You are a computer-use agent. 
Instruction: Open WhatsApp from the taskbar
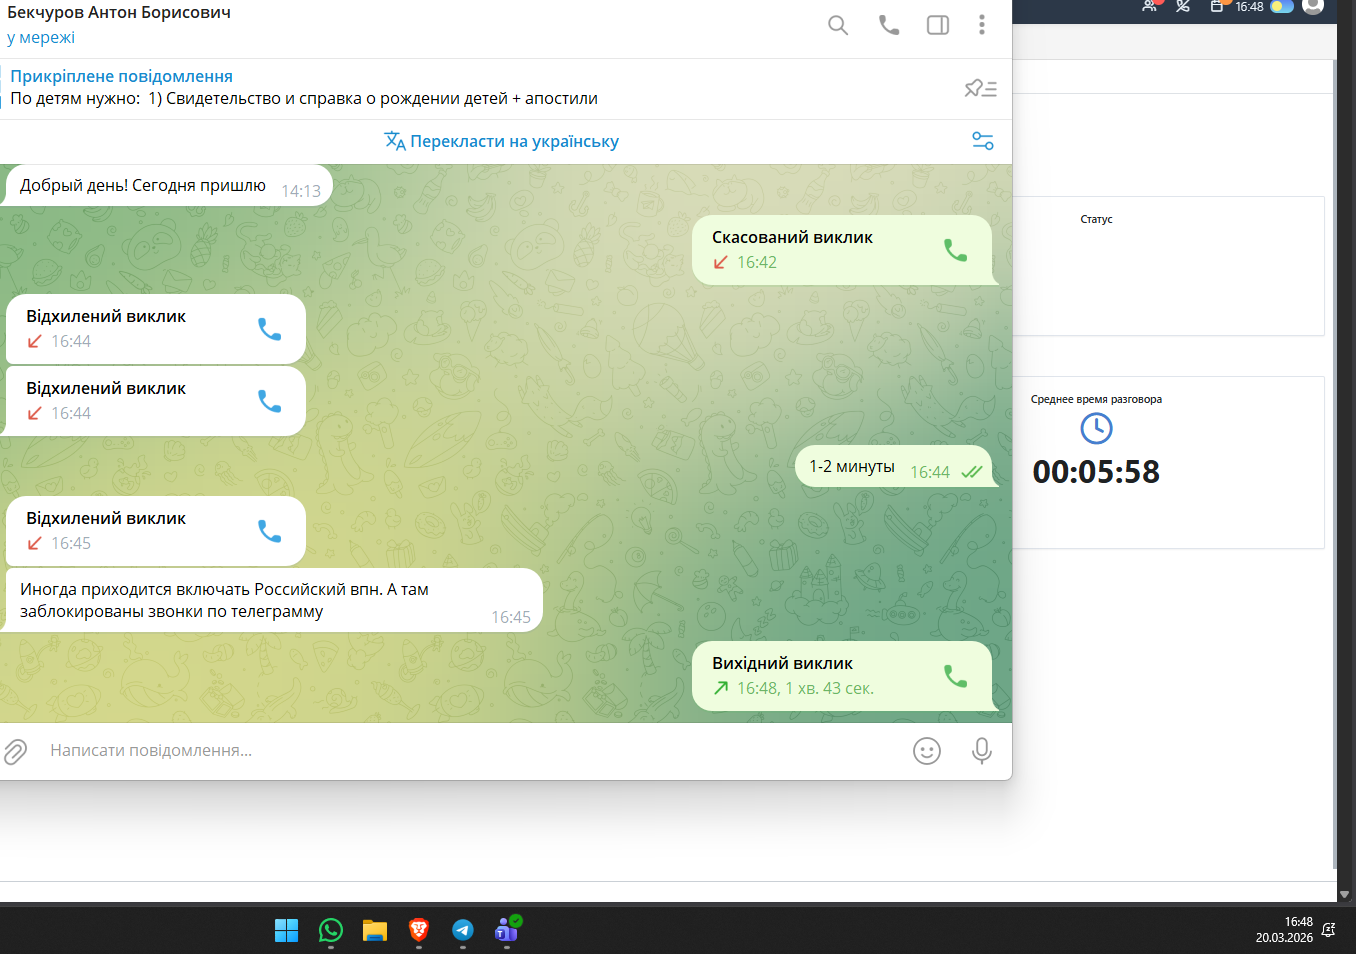pos(331,931)
